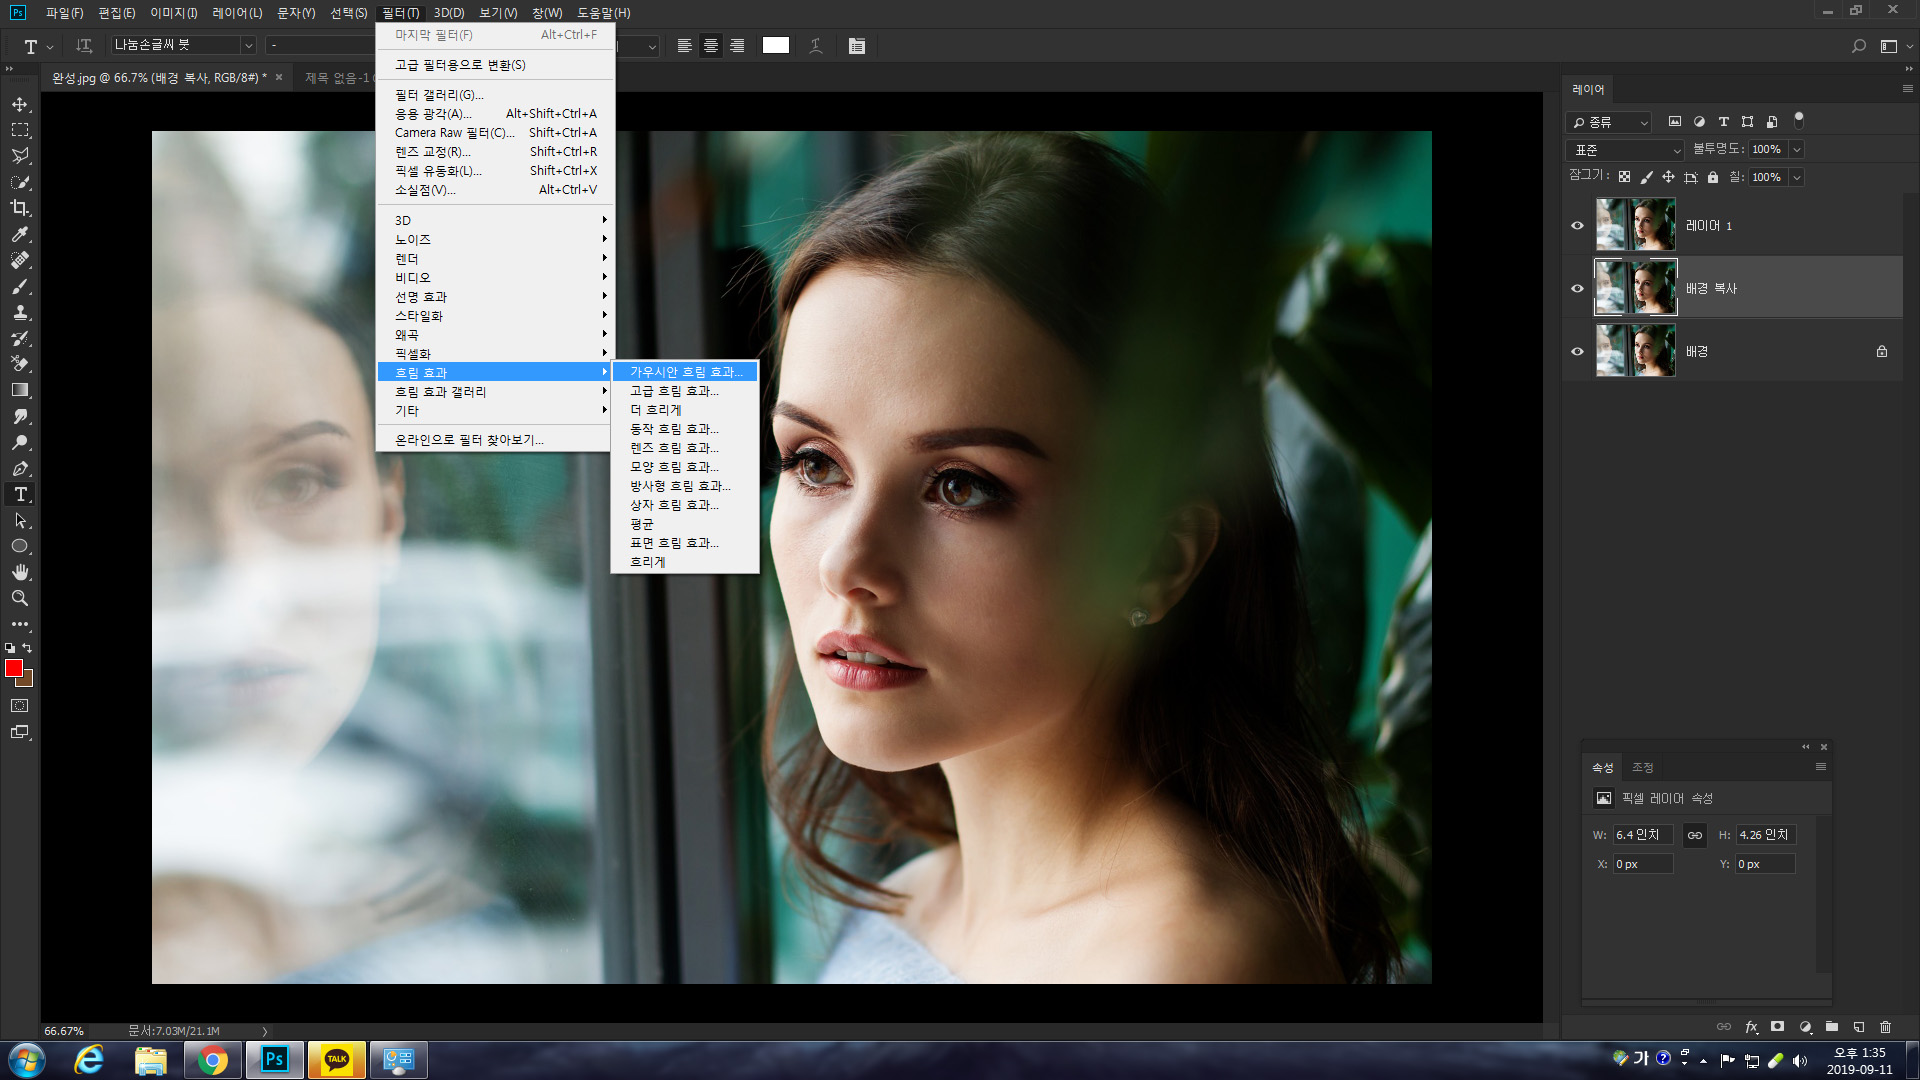Click delete layer trash icon

click(x=1885, y=1027)
